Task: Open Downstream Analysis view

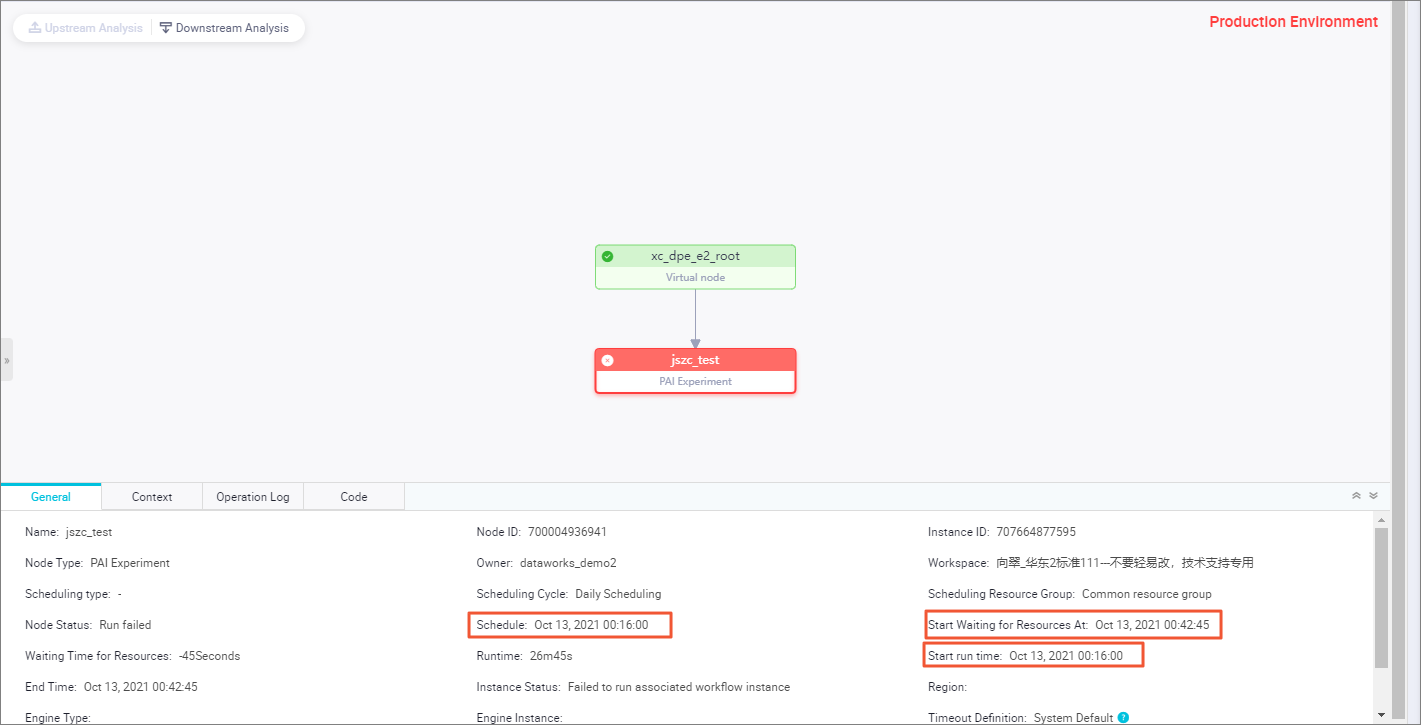Action: click(225, 28)
